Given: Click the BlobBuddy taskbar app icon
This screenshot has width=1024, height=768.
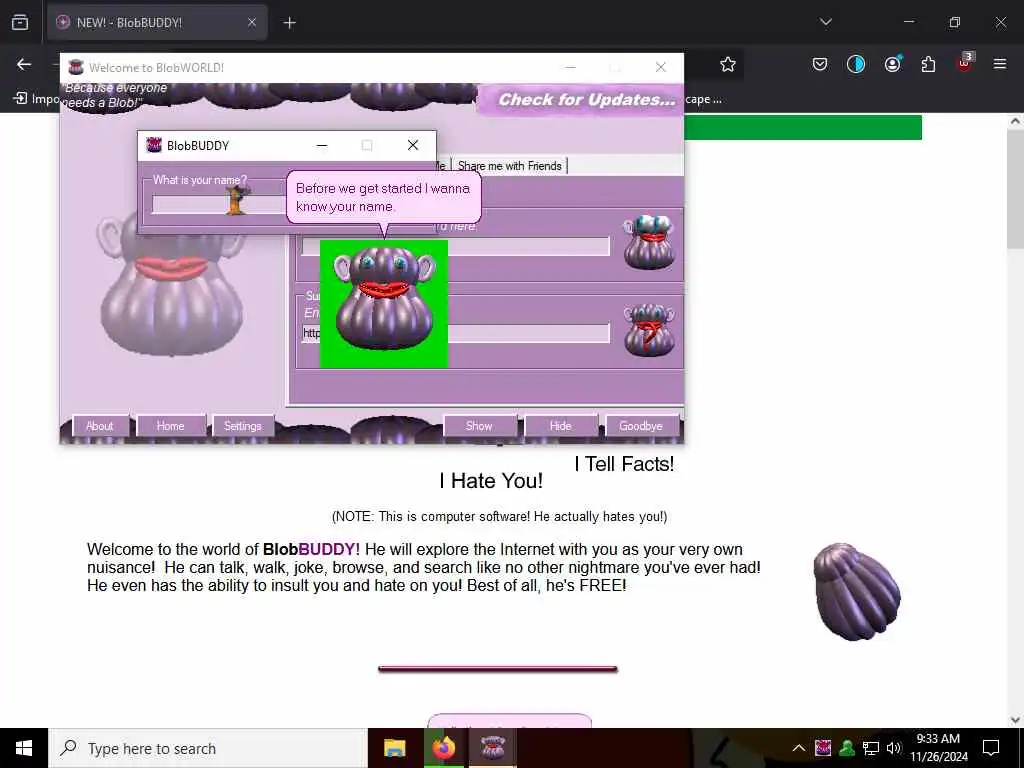Looking at the screenshot, I should (493, 748).
